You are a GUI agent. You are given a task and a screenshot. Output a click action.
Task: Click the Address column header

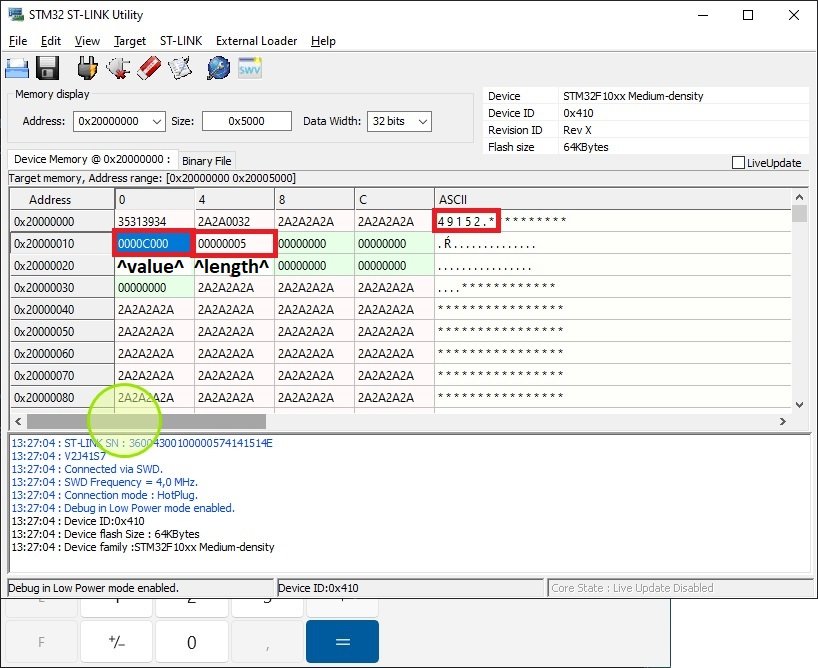(62, 199)
